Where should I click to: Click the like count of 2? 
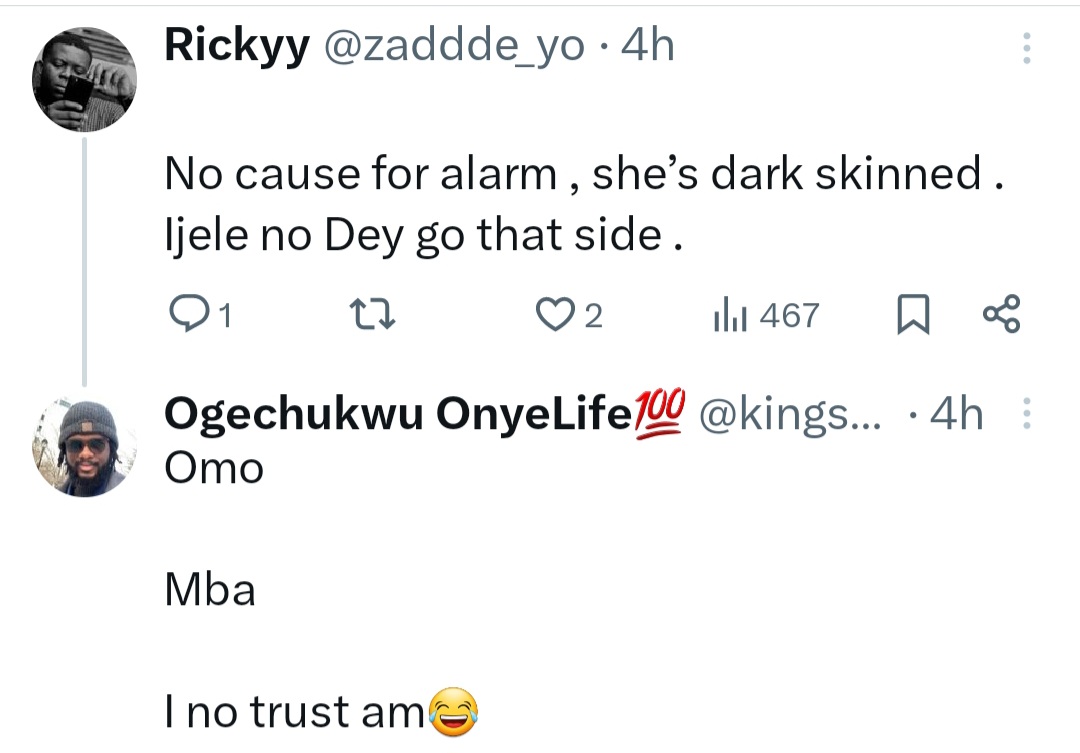pos(592,318)
